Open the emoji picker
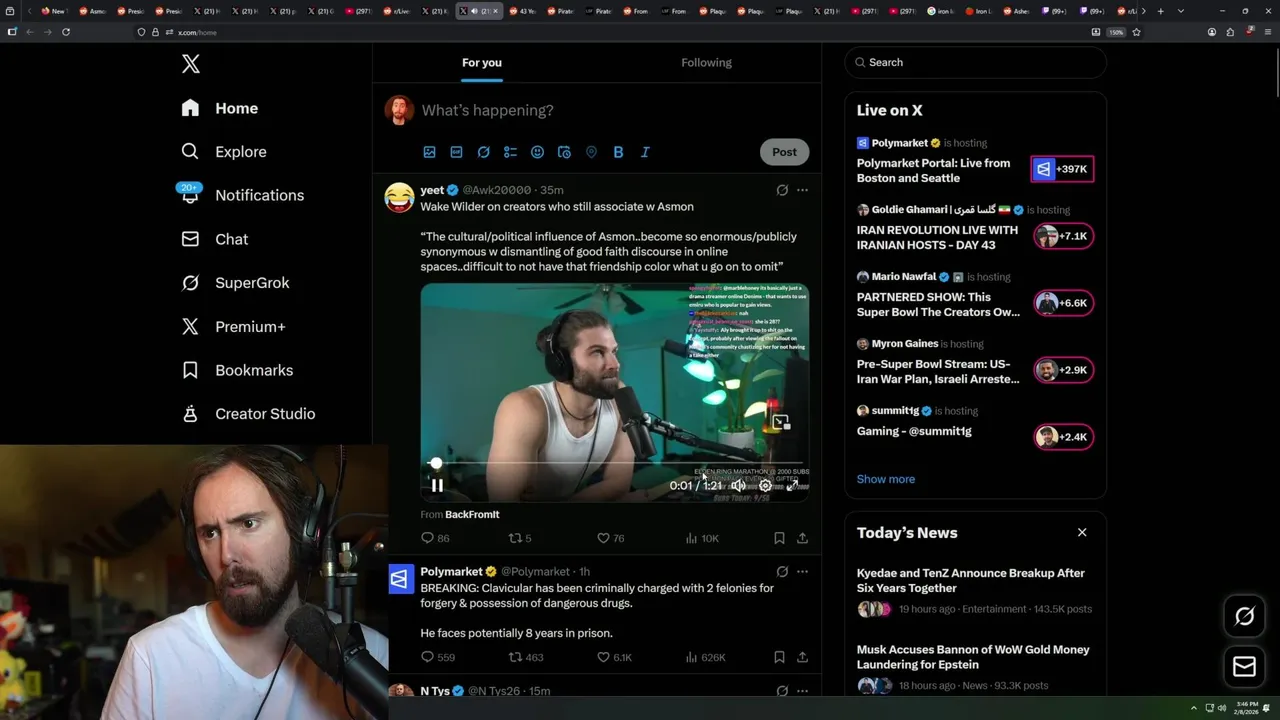 coord(537,152)
